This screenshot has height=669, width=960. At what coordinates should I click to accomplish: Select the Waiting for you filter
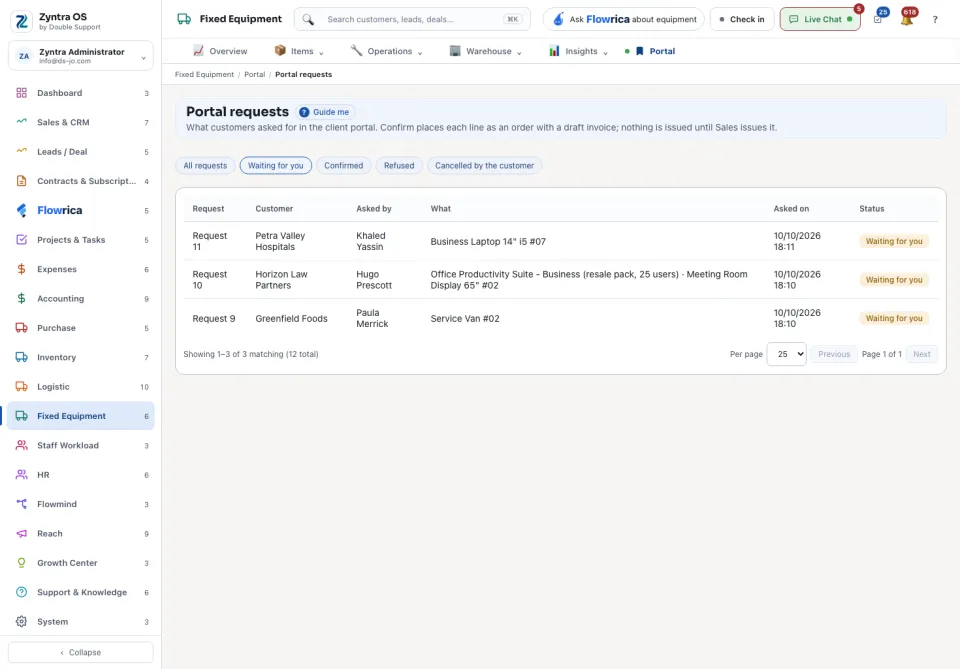pos(276,166)
